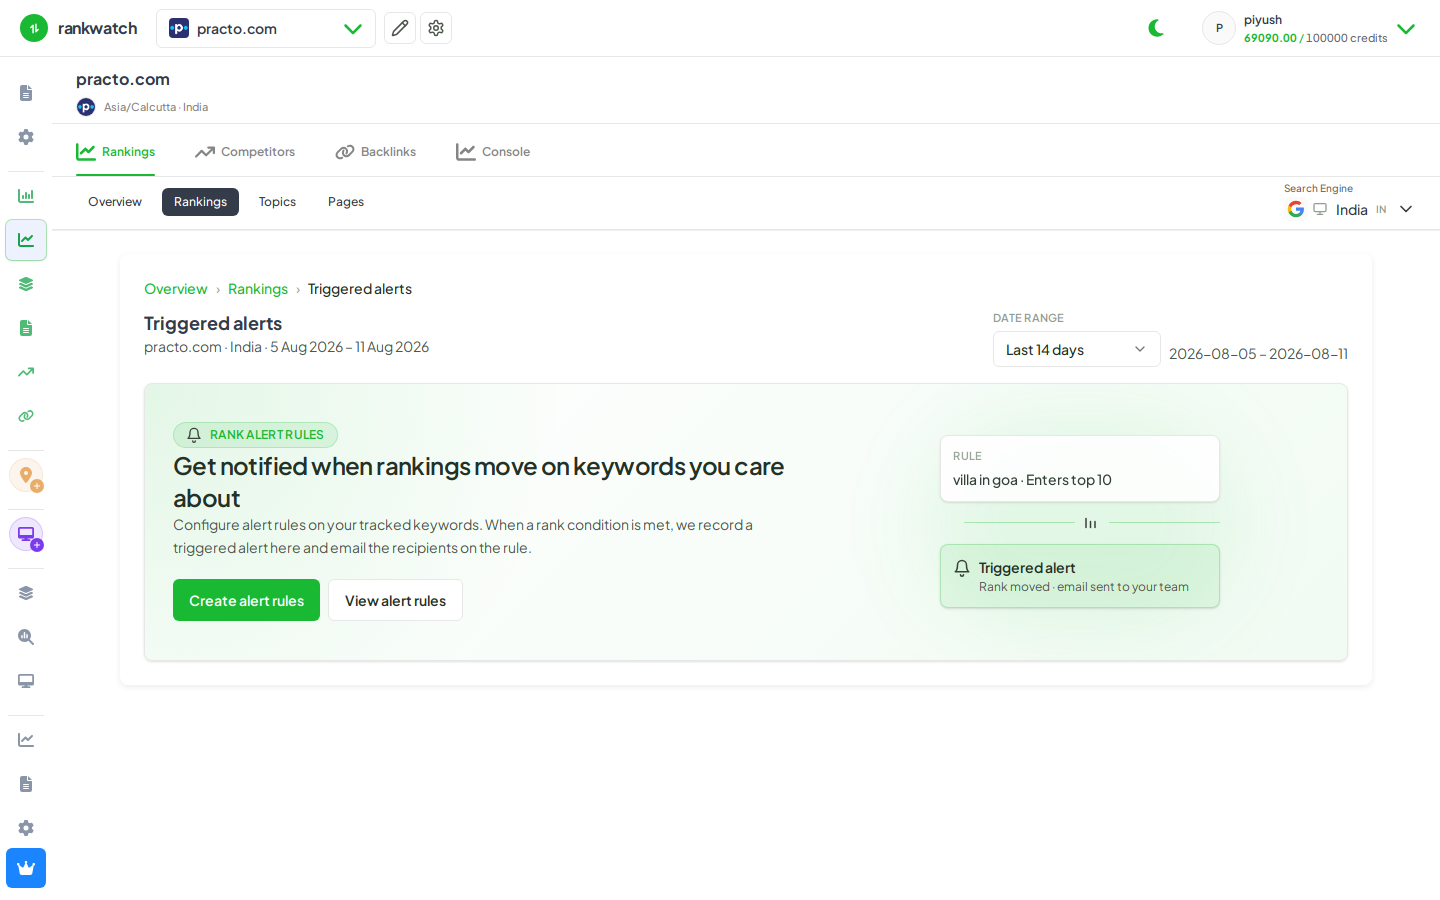
Task: Open project settings gear beside the pencil
Action: (x=436, y=28)
